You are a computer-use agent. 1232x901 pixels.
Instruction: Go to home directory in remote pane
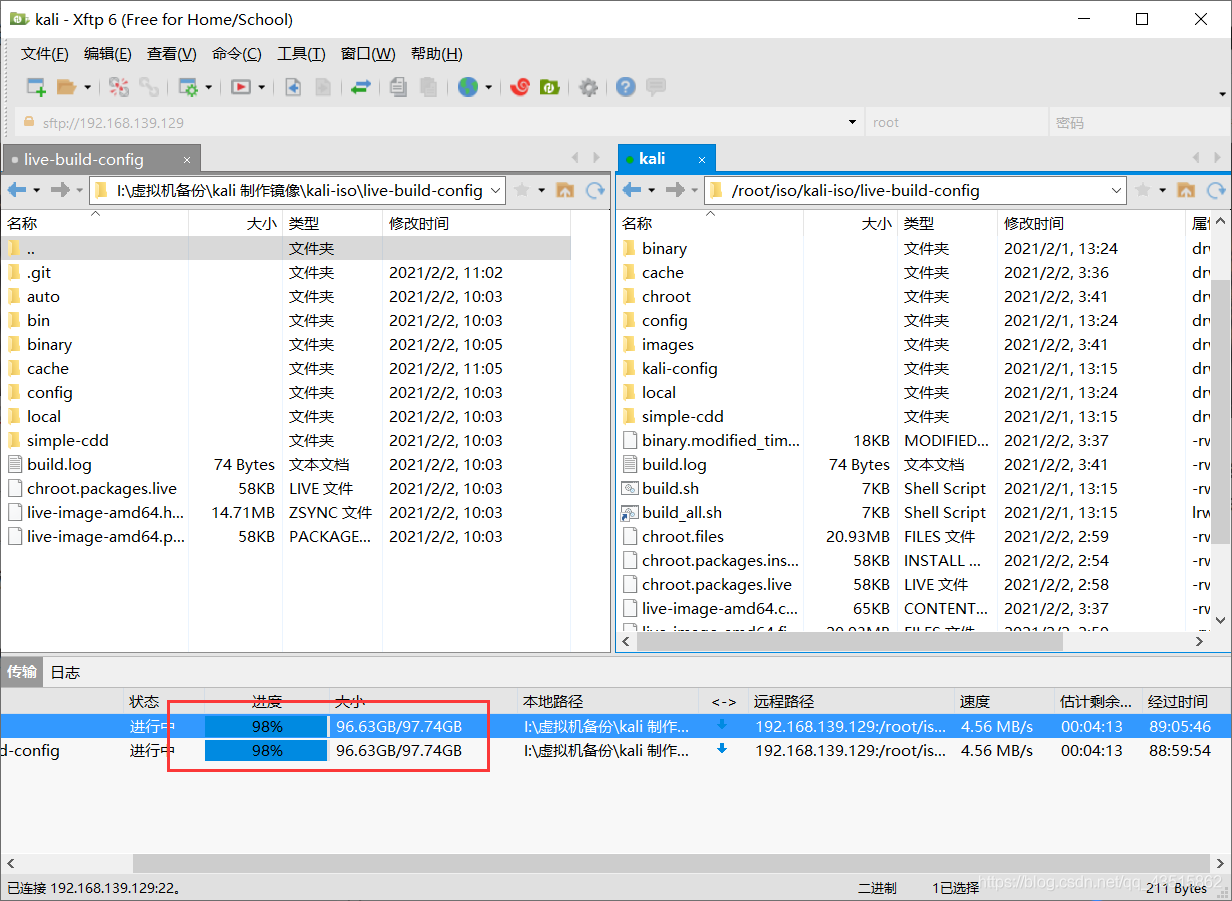pyautogui.click(x=1186, y=190)
